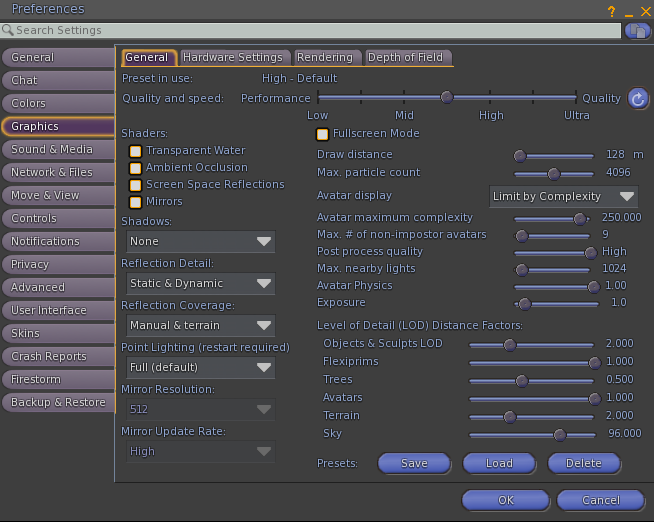Go to Network & Files section

[58, 172]
